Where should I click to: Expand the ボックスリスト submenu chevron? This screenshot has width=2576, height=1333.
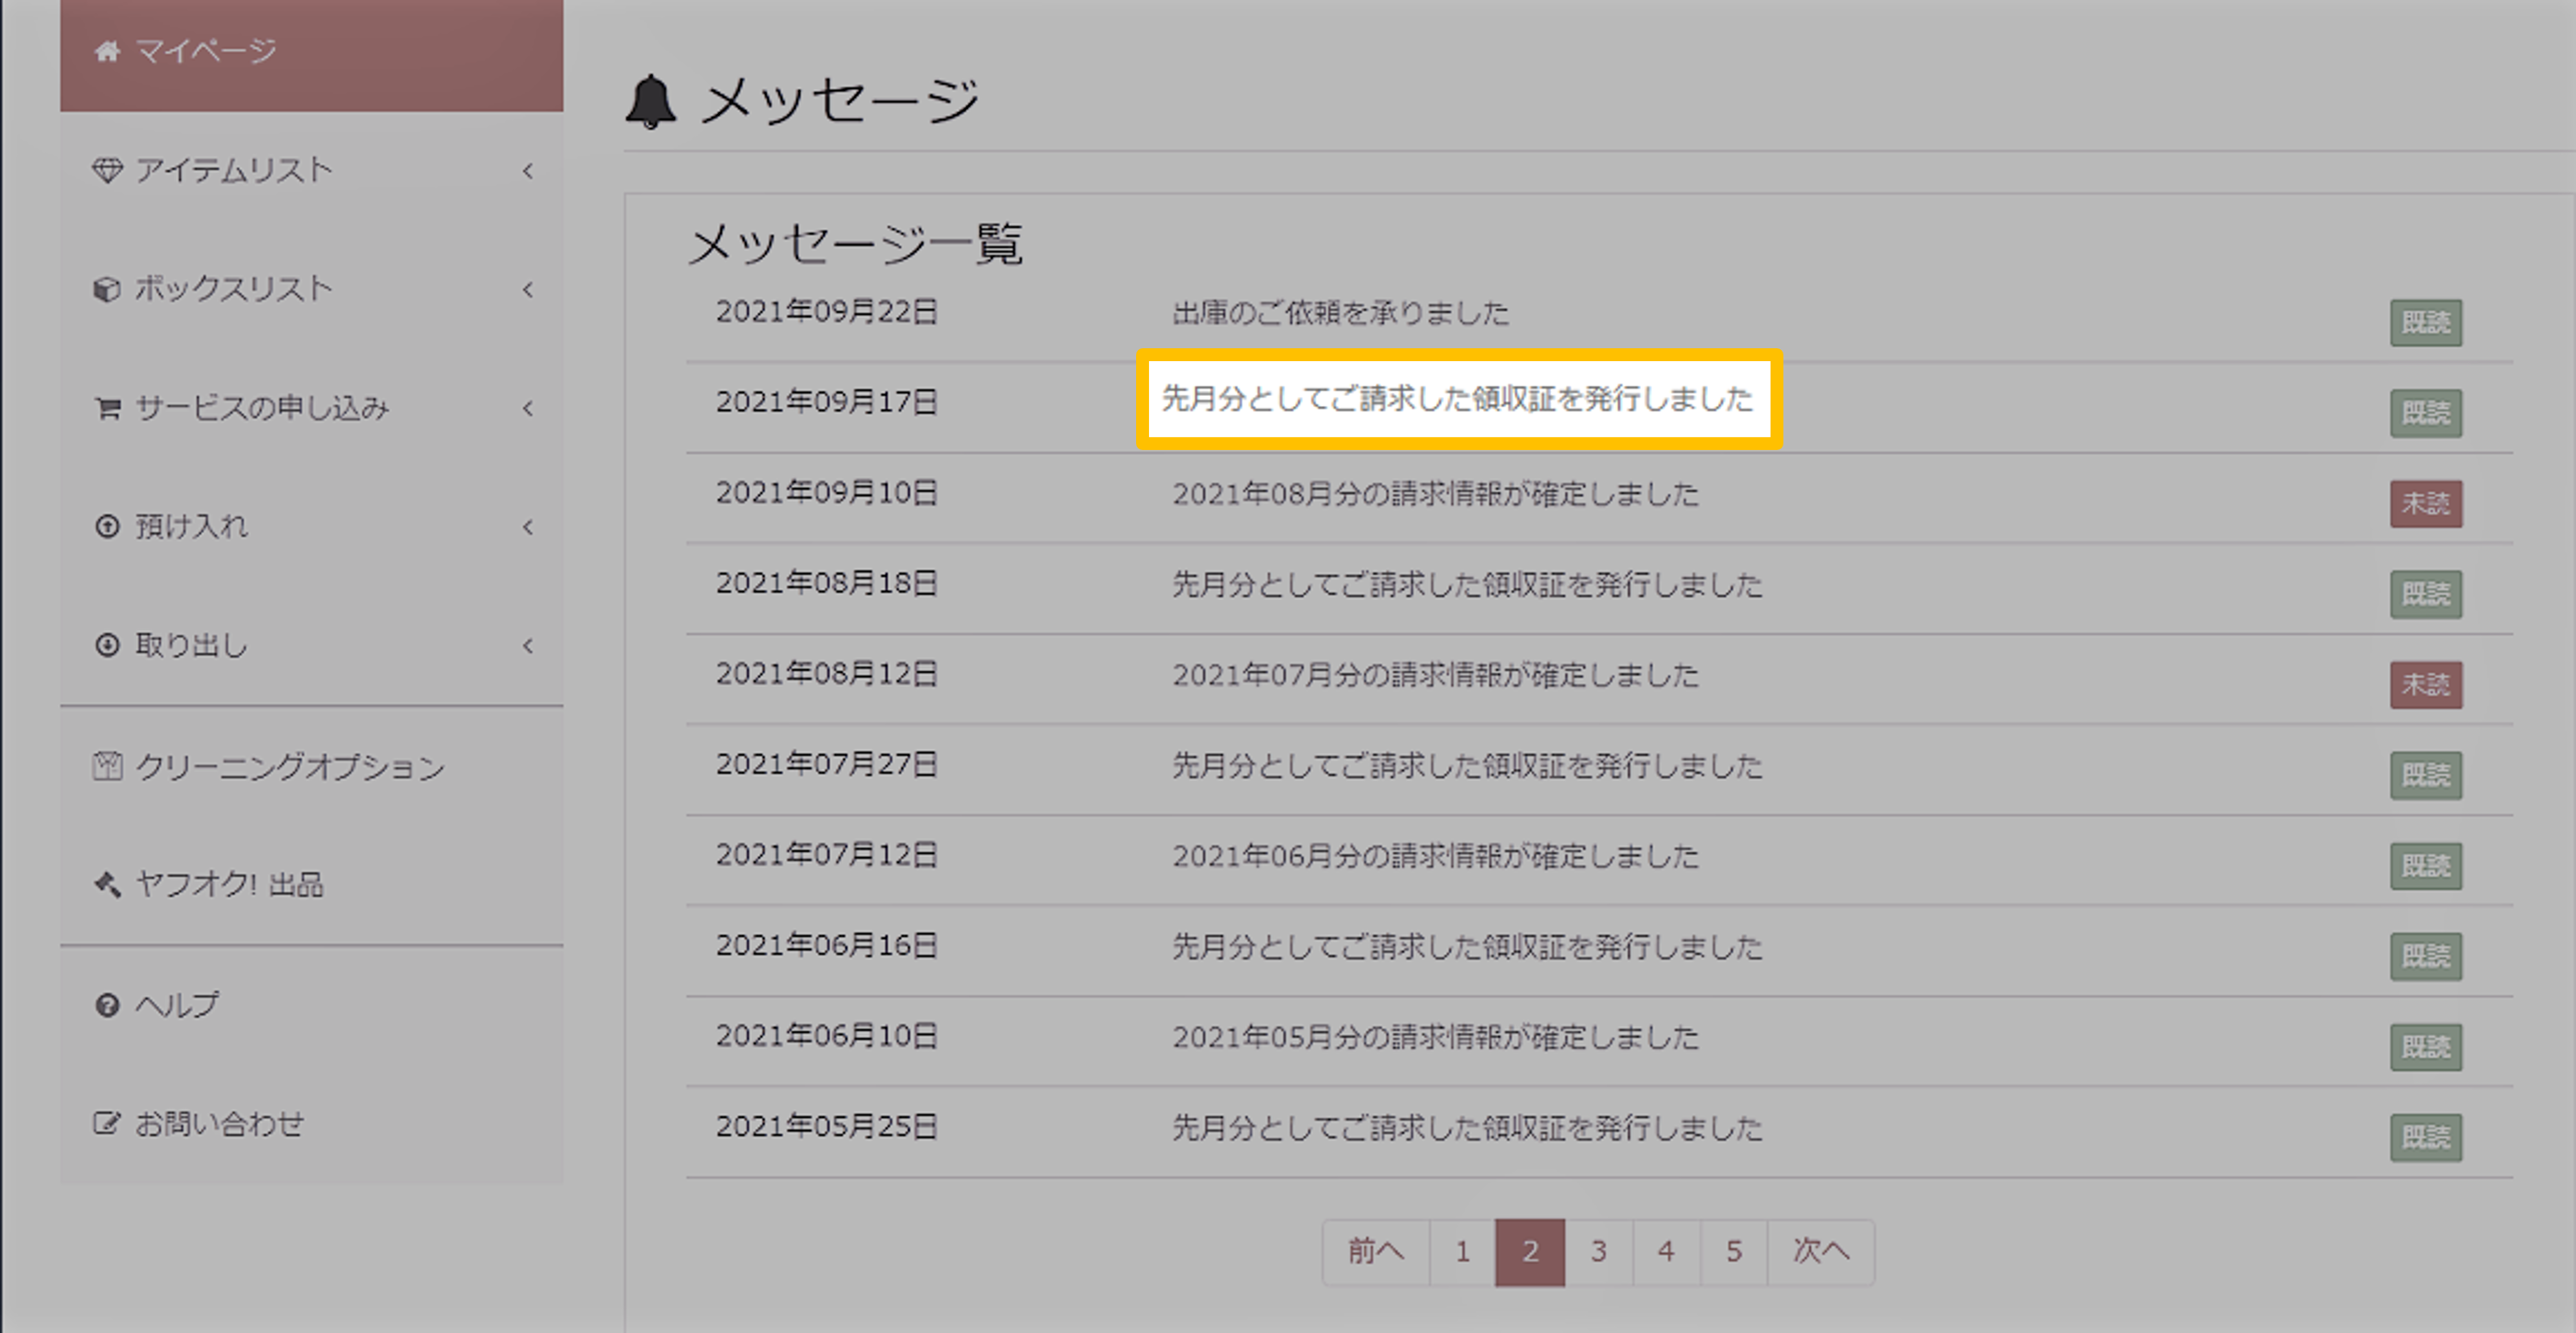(x=528, y=290)
